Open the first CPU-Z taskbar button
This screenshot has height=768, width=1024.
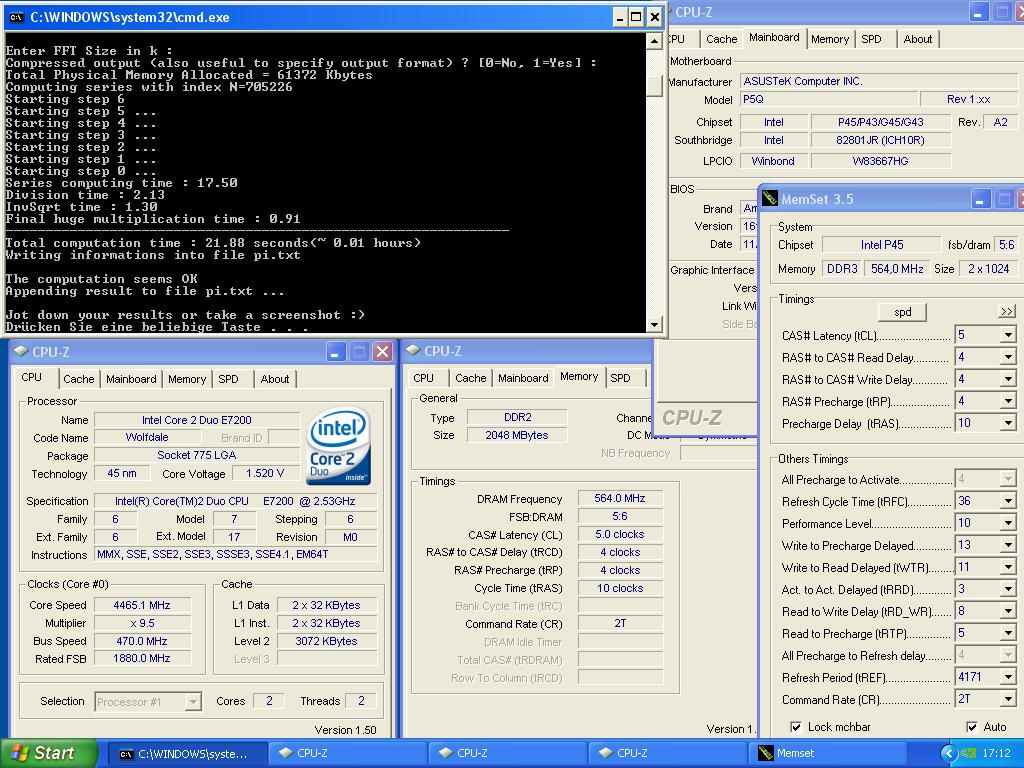click(347, 754)
